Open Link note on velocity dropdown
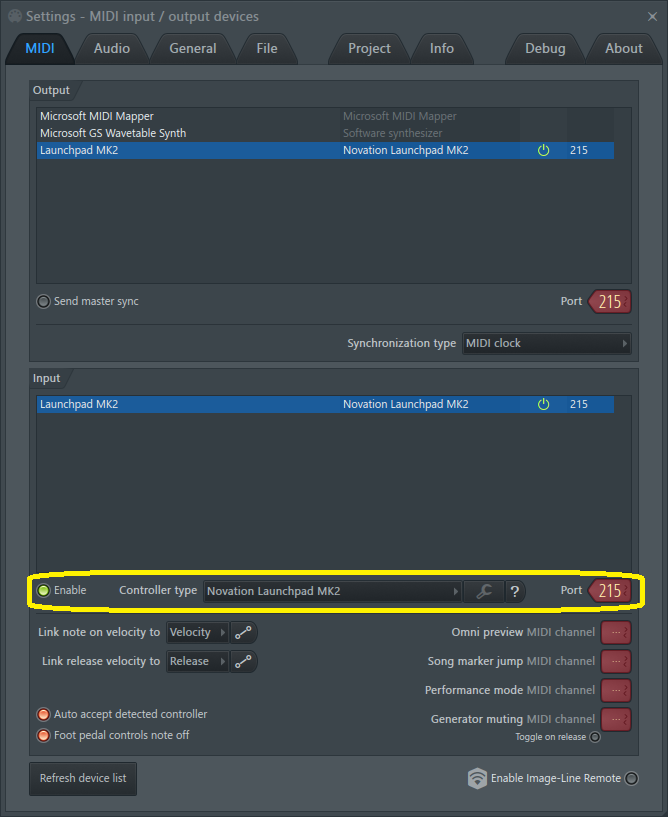 click(x=197, y=633)
